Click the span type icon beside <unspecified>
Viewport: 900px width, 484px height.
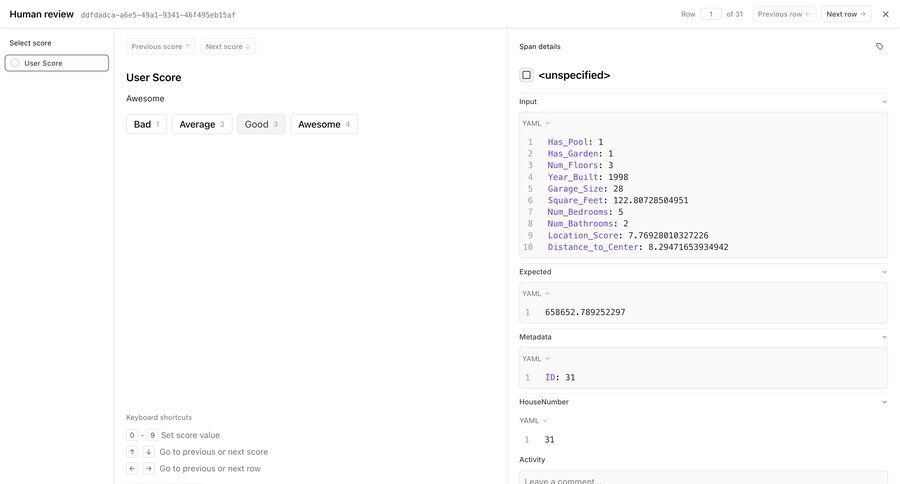(526, 75)
